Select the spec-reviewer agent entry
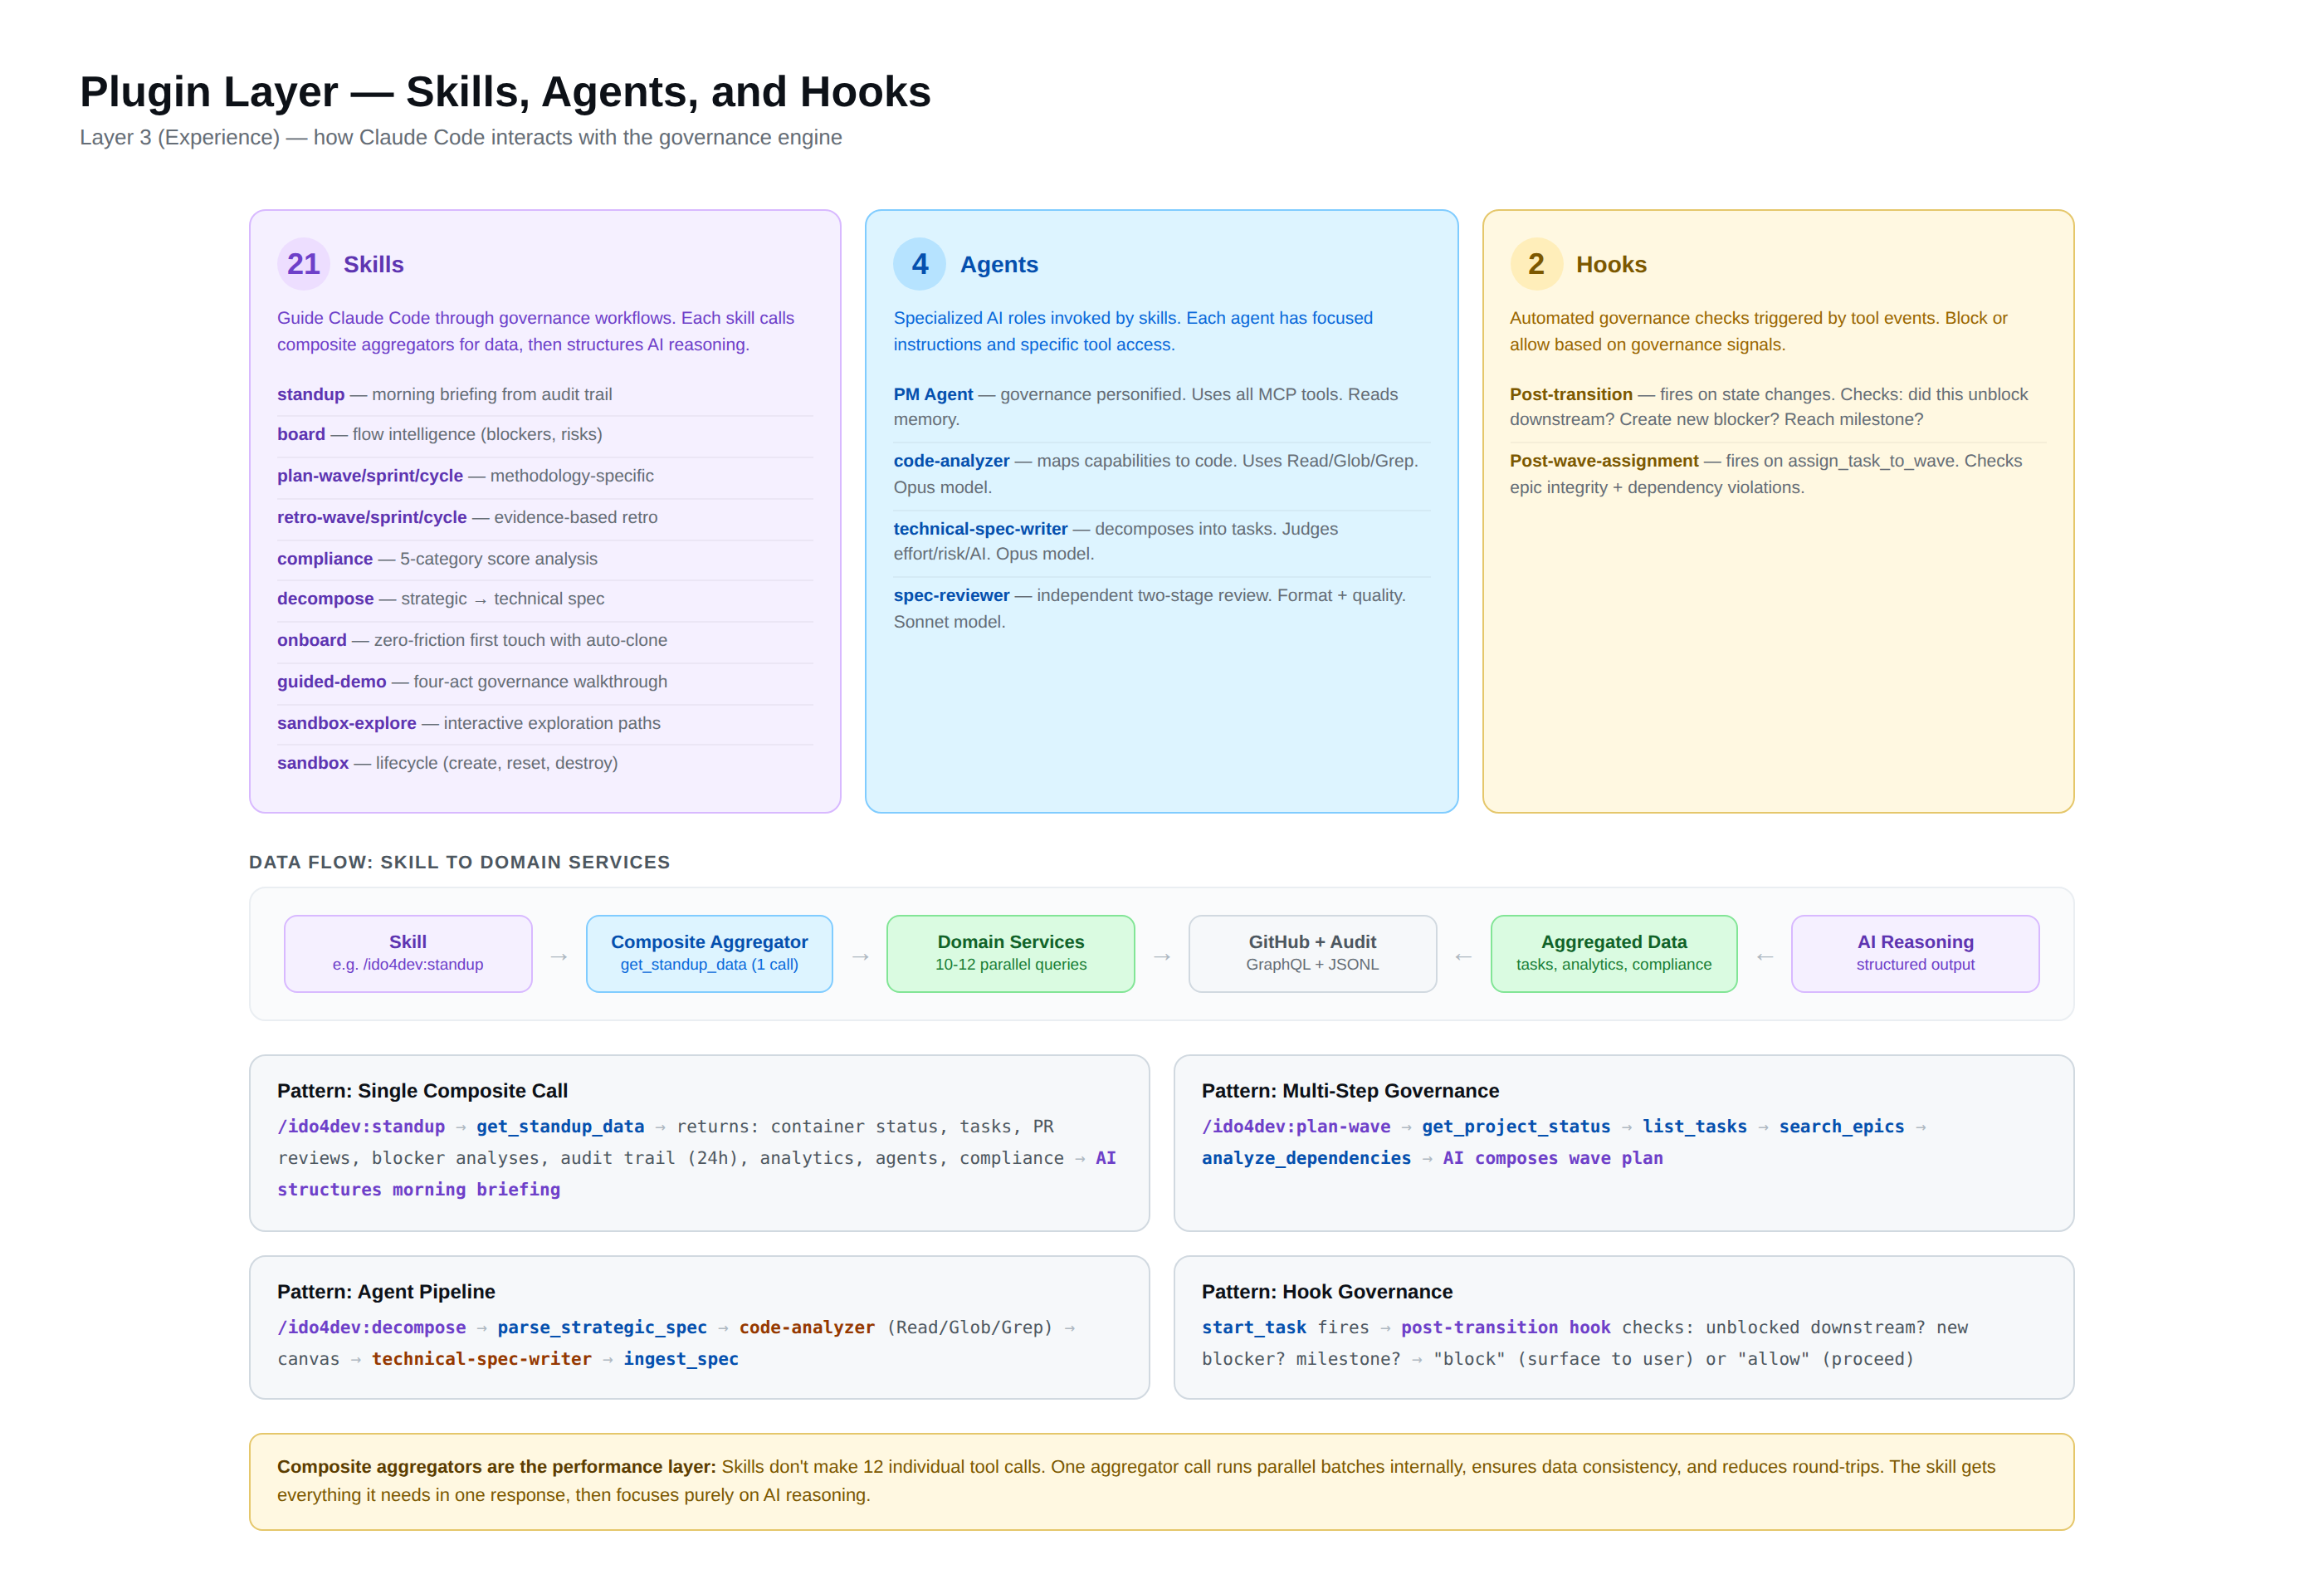The image size is (2324, 1584). point(950,594)
